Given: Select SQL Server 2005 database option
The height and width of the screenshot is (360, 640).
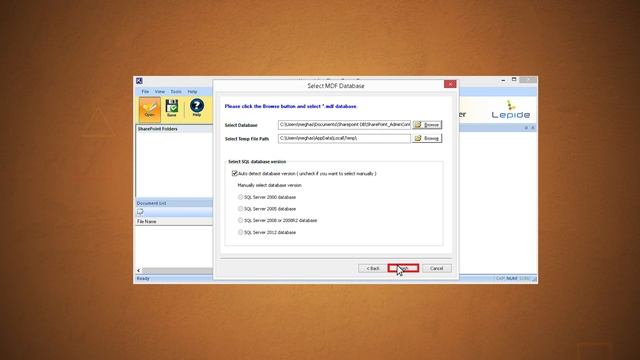Looking at the screenshot, I should tap(240, 209).
